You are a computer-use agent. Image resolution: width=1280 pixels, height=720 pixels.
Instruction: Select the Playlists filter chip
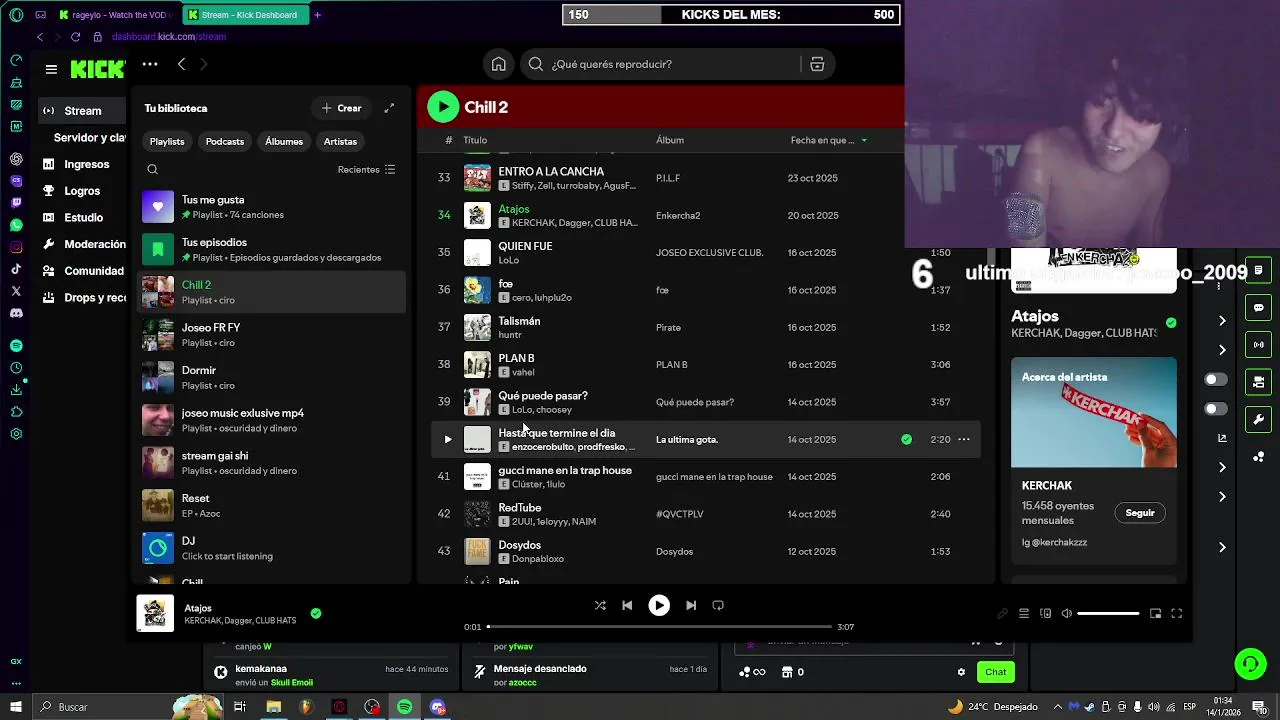point(167,141)
